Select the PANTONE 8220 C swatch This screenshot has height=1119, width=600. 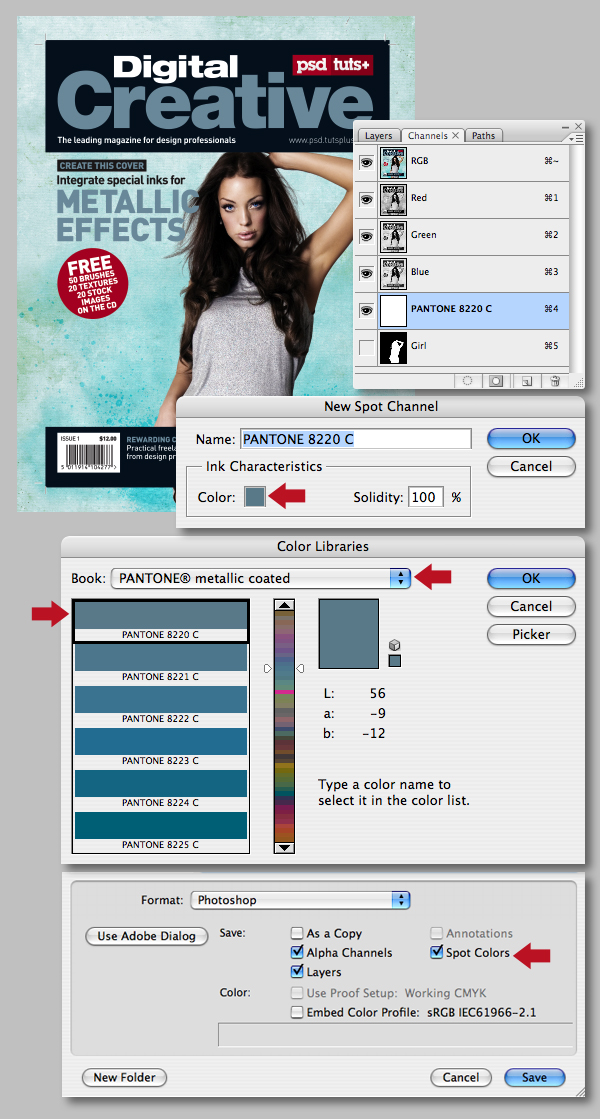(x=161, y=621)
